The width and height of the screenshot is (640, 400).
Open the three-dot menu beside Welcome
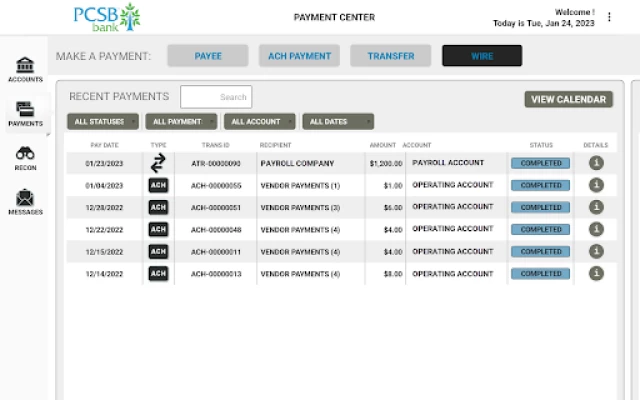(609, 17)
